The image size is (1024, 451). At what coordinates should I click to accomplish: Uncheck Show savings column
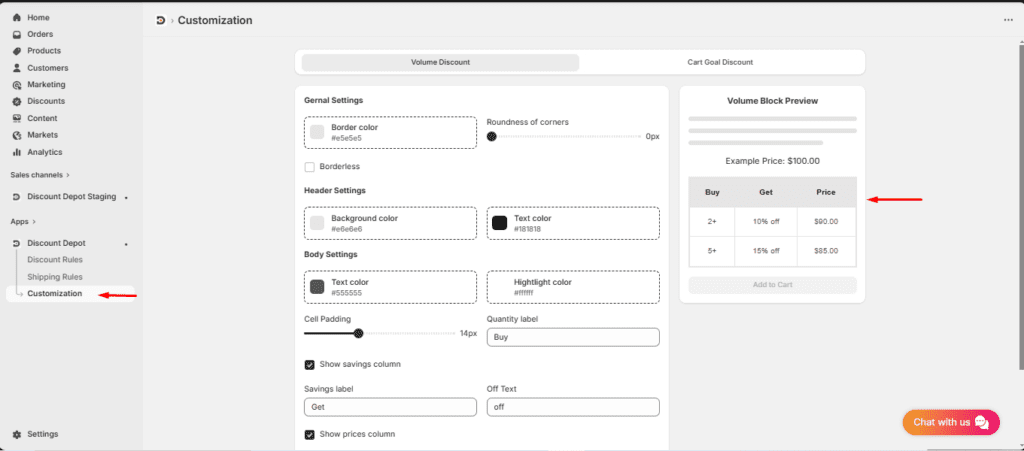pyautogui.click(x=310, y=364)
